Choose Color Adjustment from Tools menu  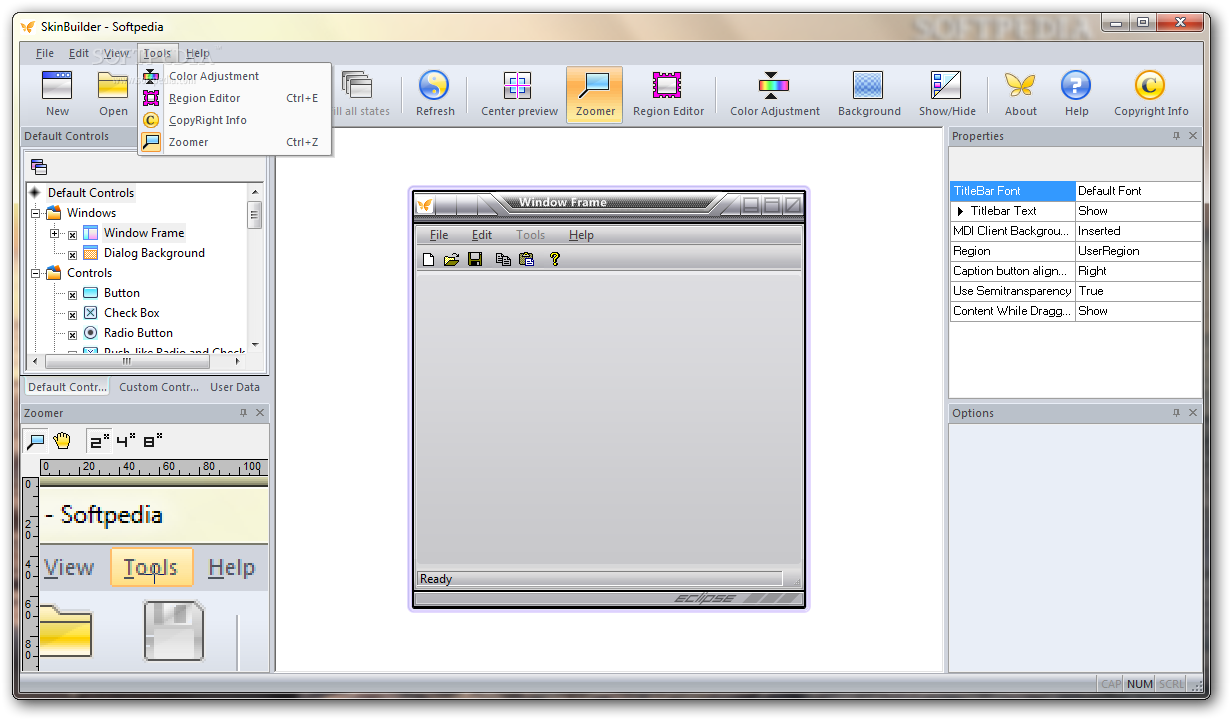(235, 76)
